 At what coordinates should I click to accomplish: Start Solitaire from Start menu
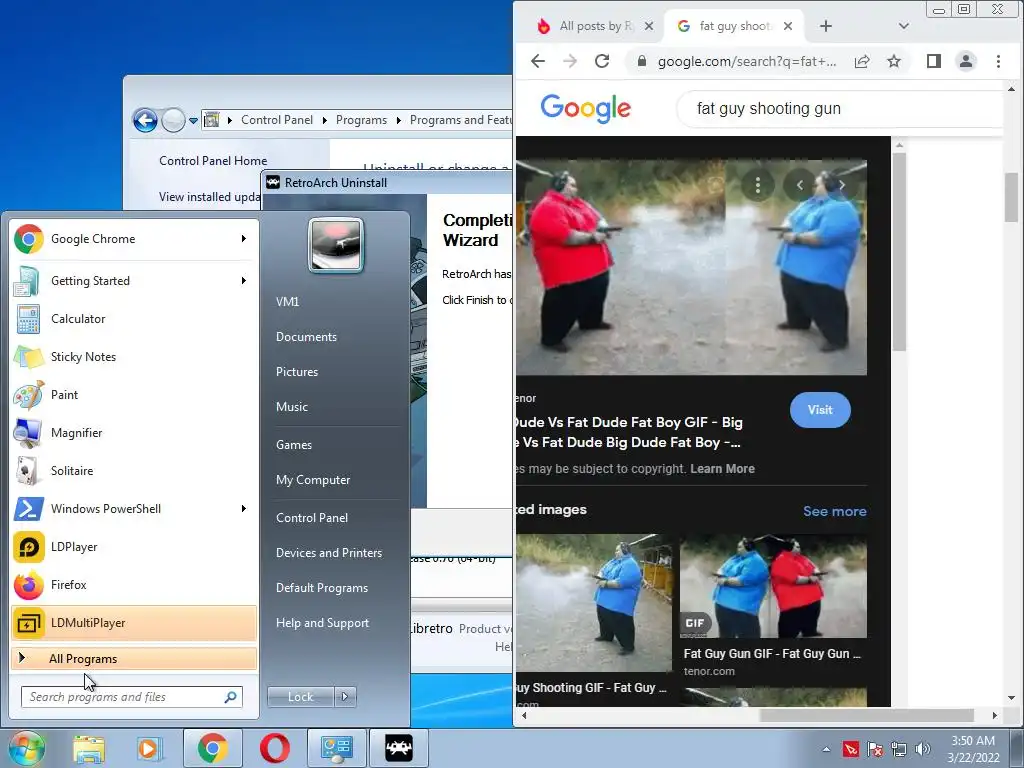click(134, 471)
